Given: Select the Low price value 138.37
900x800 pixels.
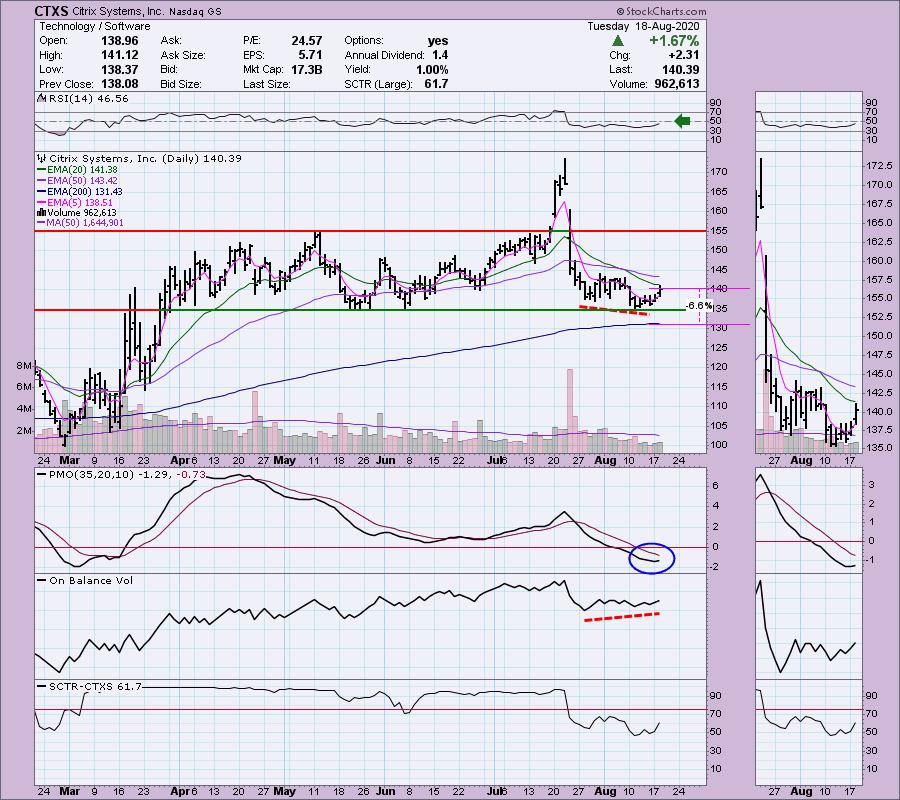Looking at the screenshot, I should click(119, 69).
